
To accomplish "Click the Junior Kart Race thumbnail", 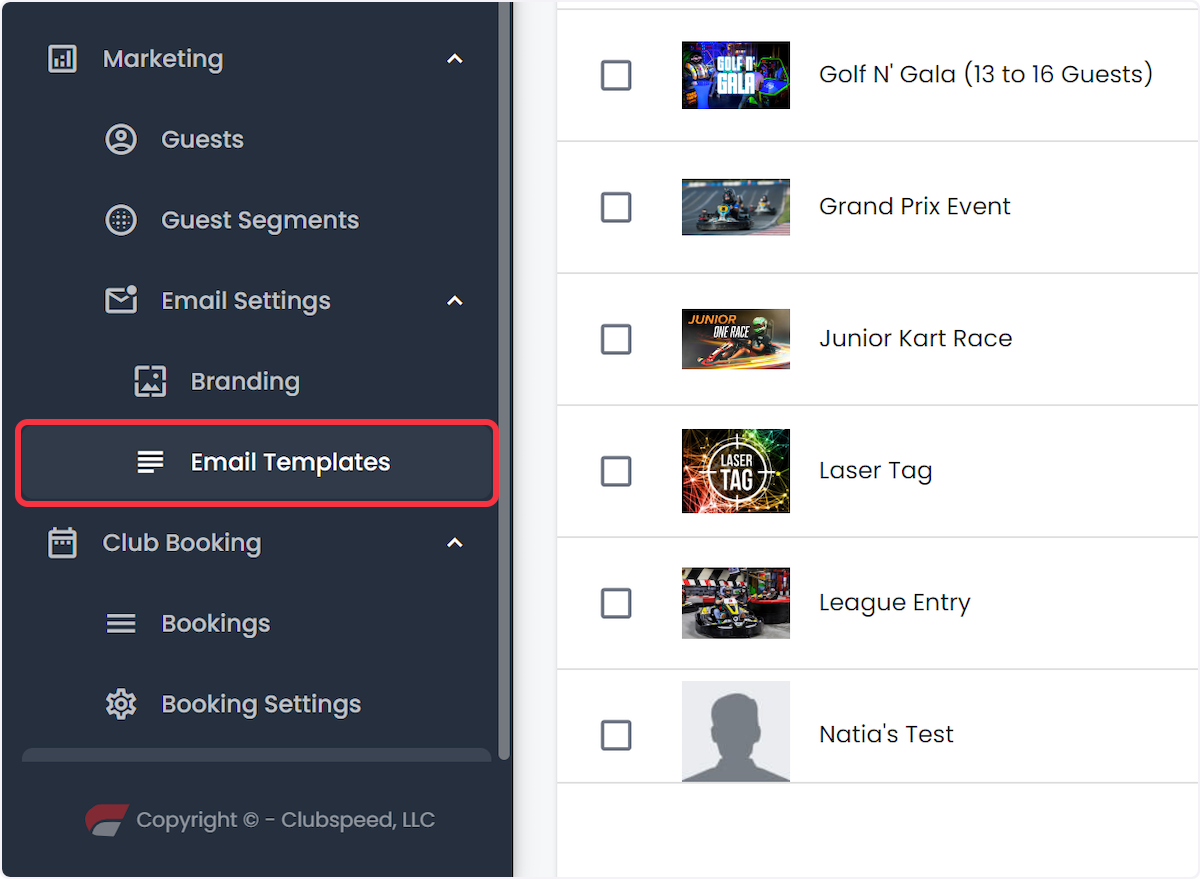I will click(736, 339).
